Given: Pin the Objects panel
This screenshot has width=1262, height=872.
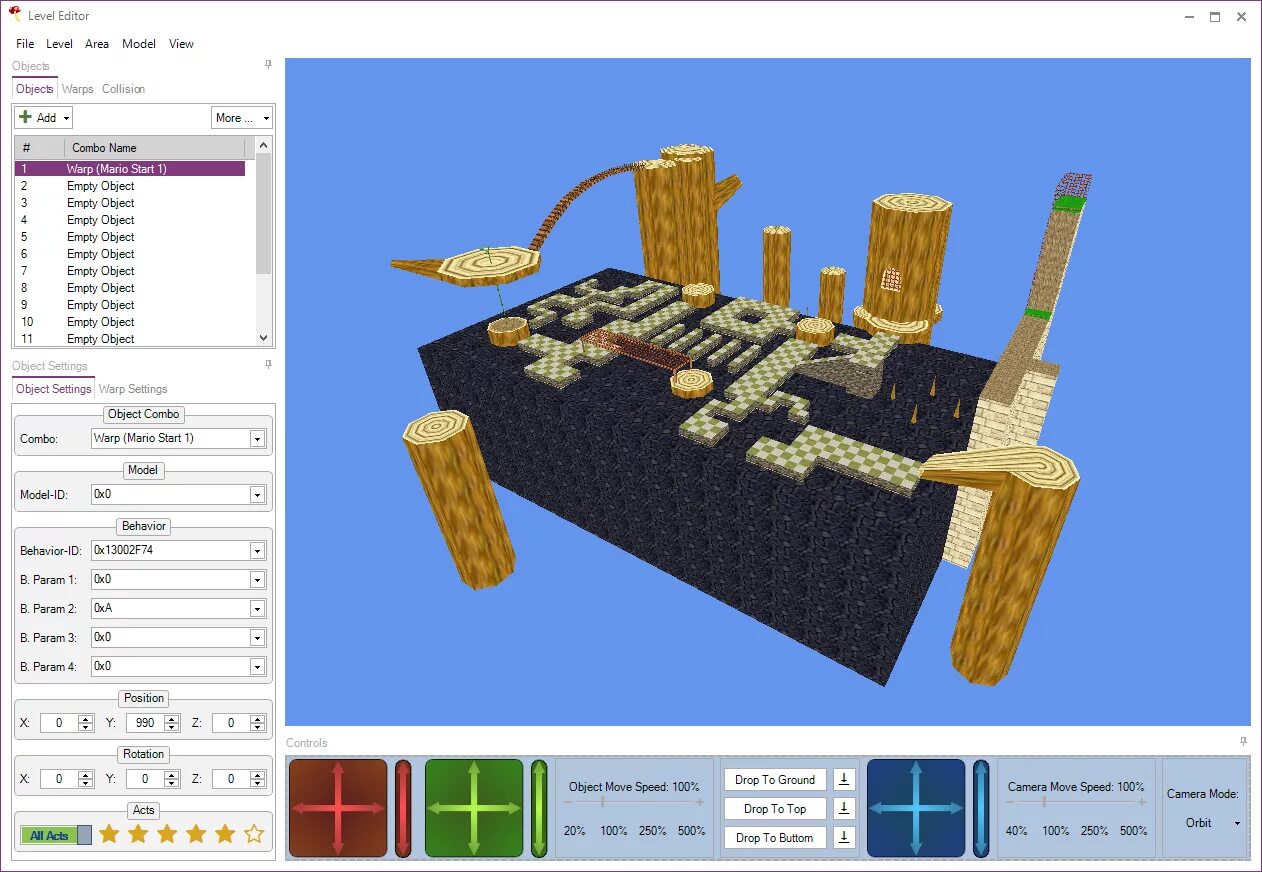Looking at the screenshot, I should coord(268,65).
